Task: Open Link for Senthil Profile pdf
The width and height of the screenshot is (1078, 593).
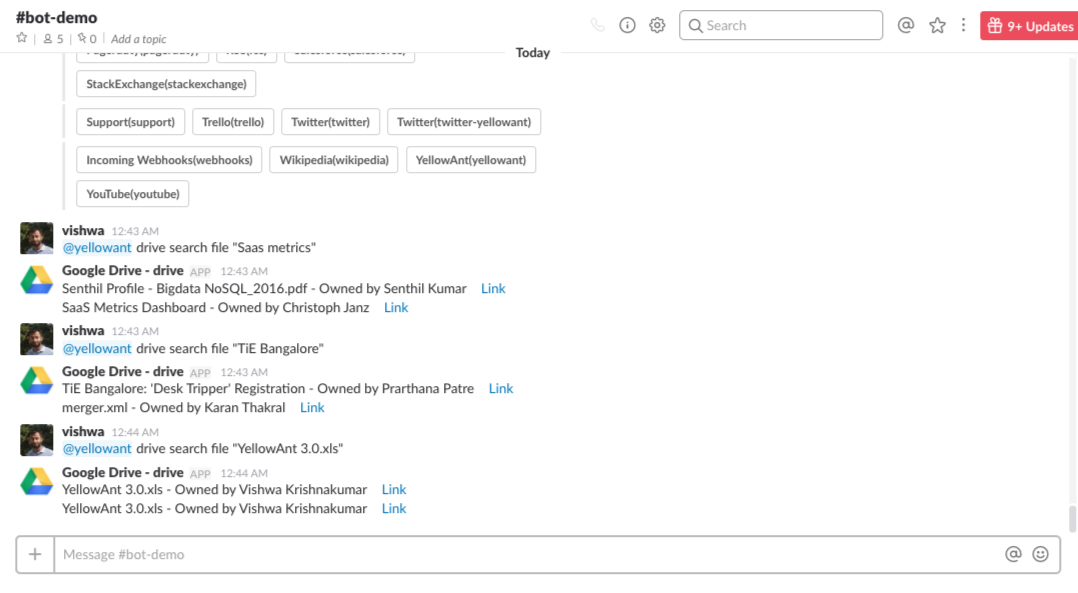Action: [493, 289]
